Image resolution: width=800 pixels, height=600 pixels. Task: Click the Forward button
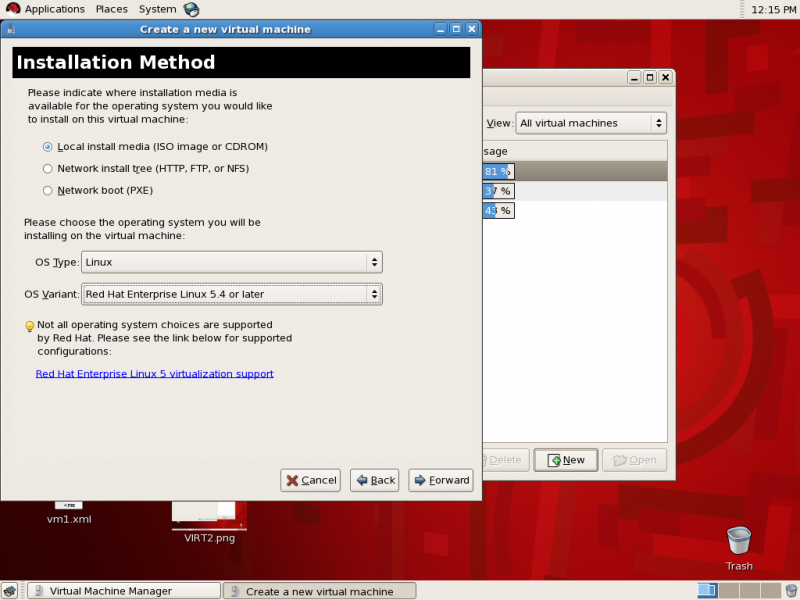(x=441, y=480)
